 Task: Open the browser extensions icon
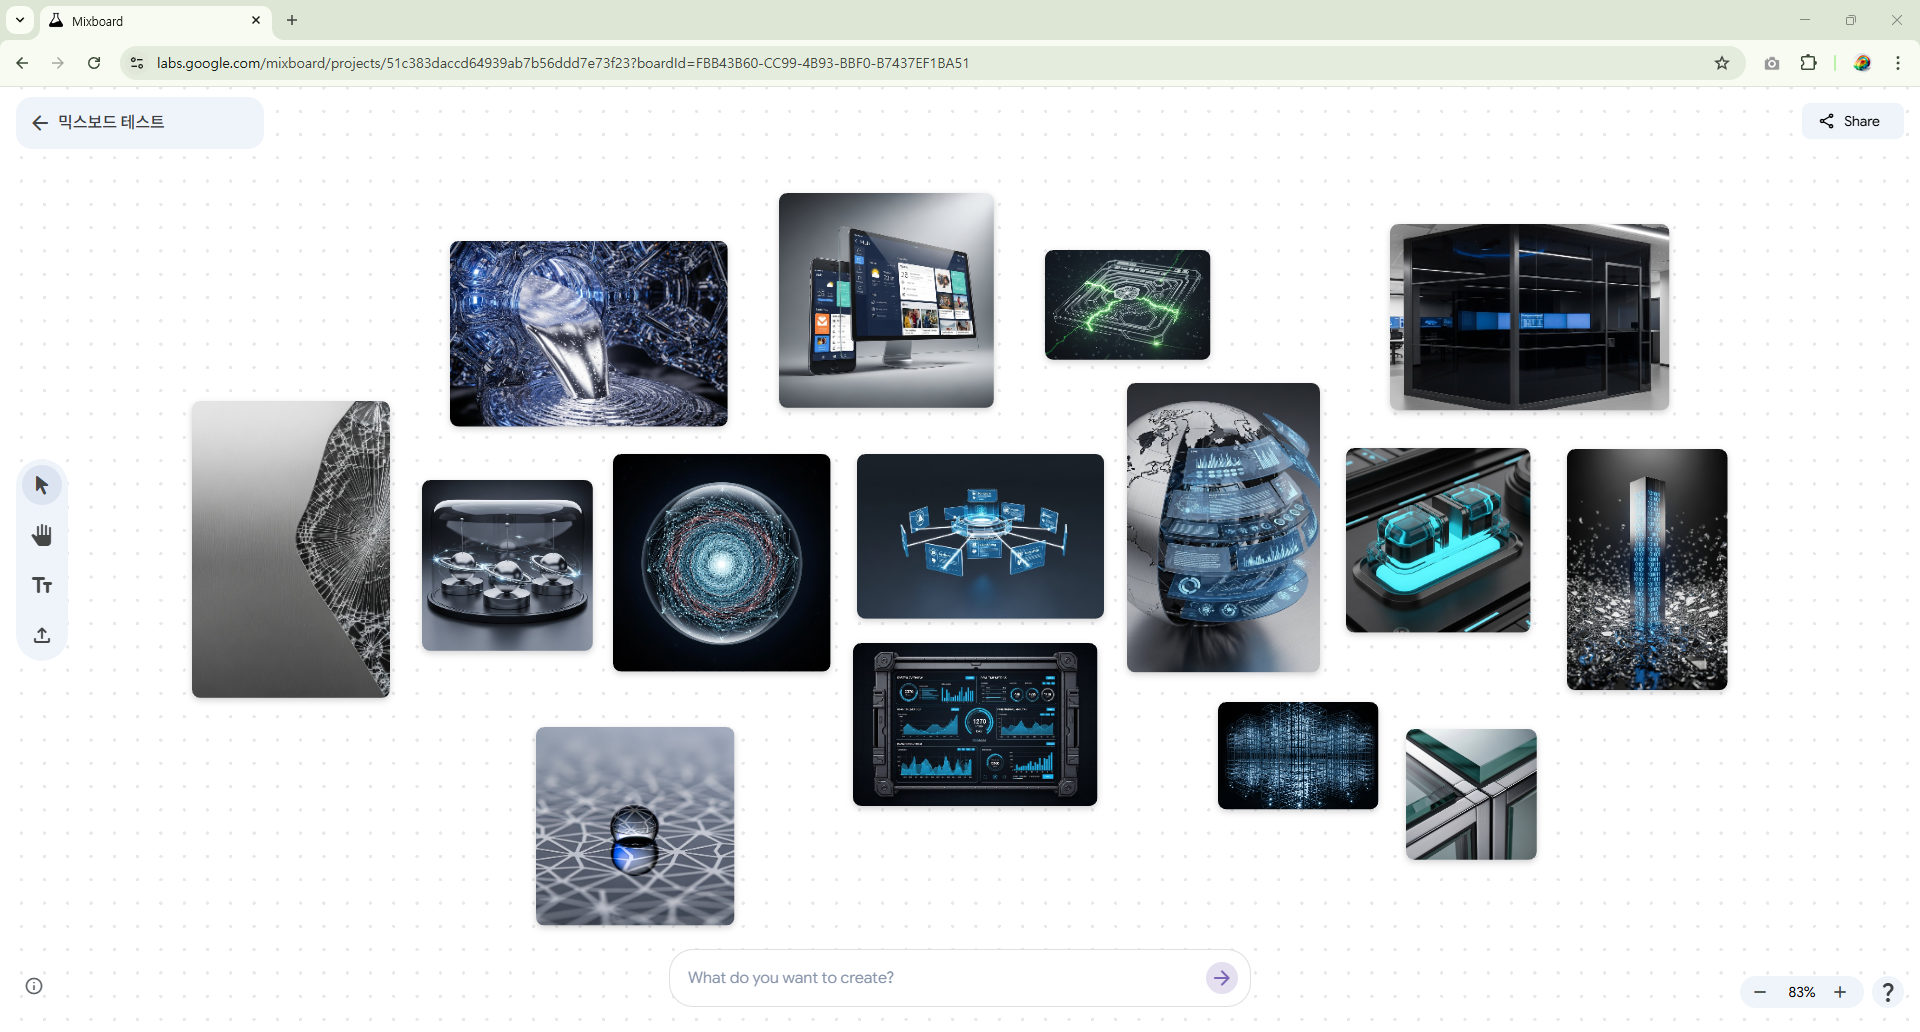point(1808,63)
